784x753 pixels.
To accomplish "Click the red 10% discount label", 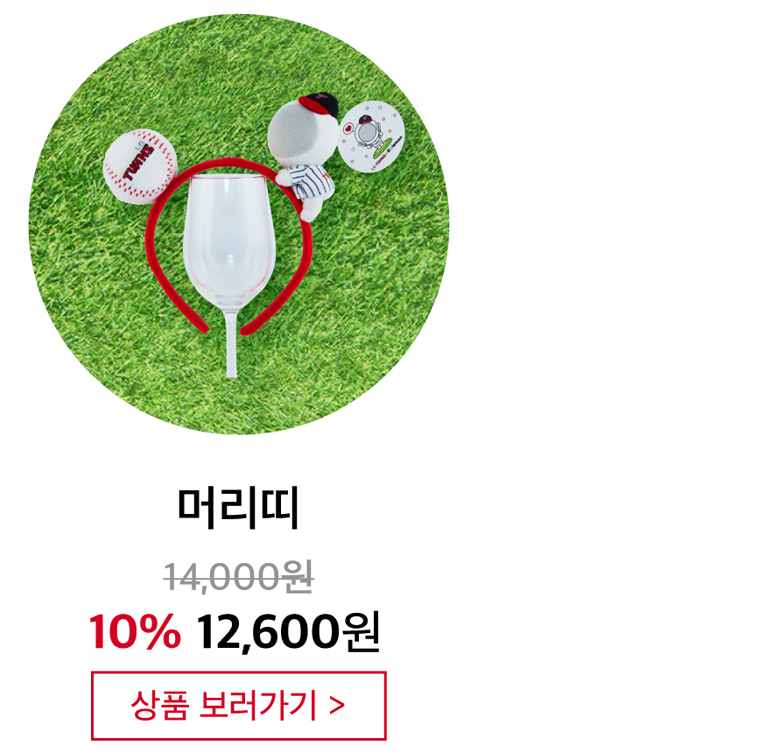I will click(134, 632).
